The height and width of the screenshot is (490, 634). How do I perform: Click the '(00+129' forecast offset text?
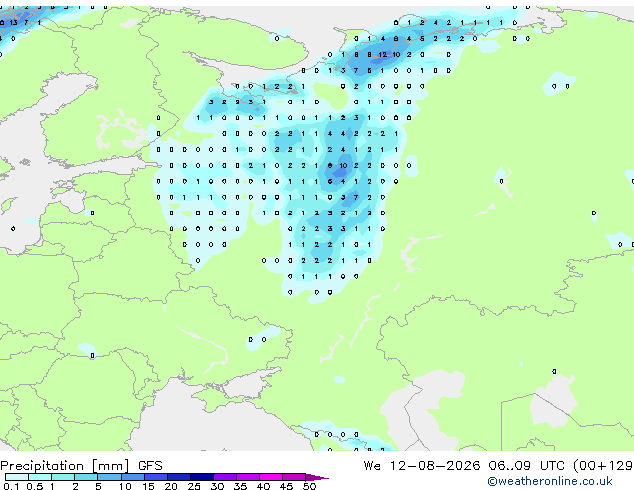603,466
